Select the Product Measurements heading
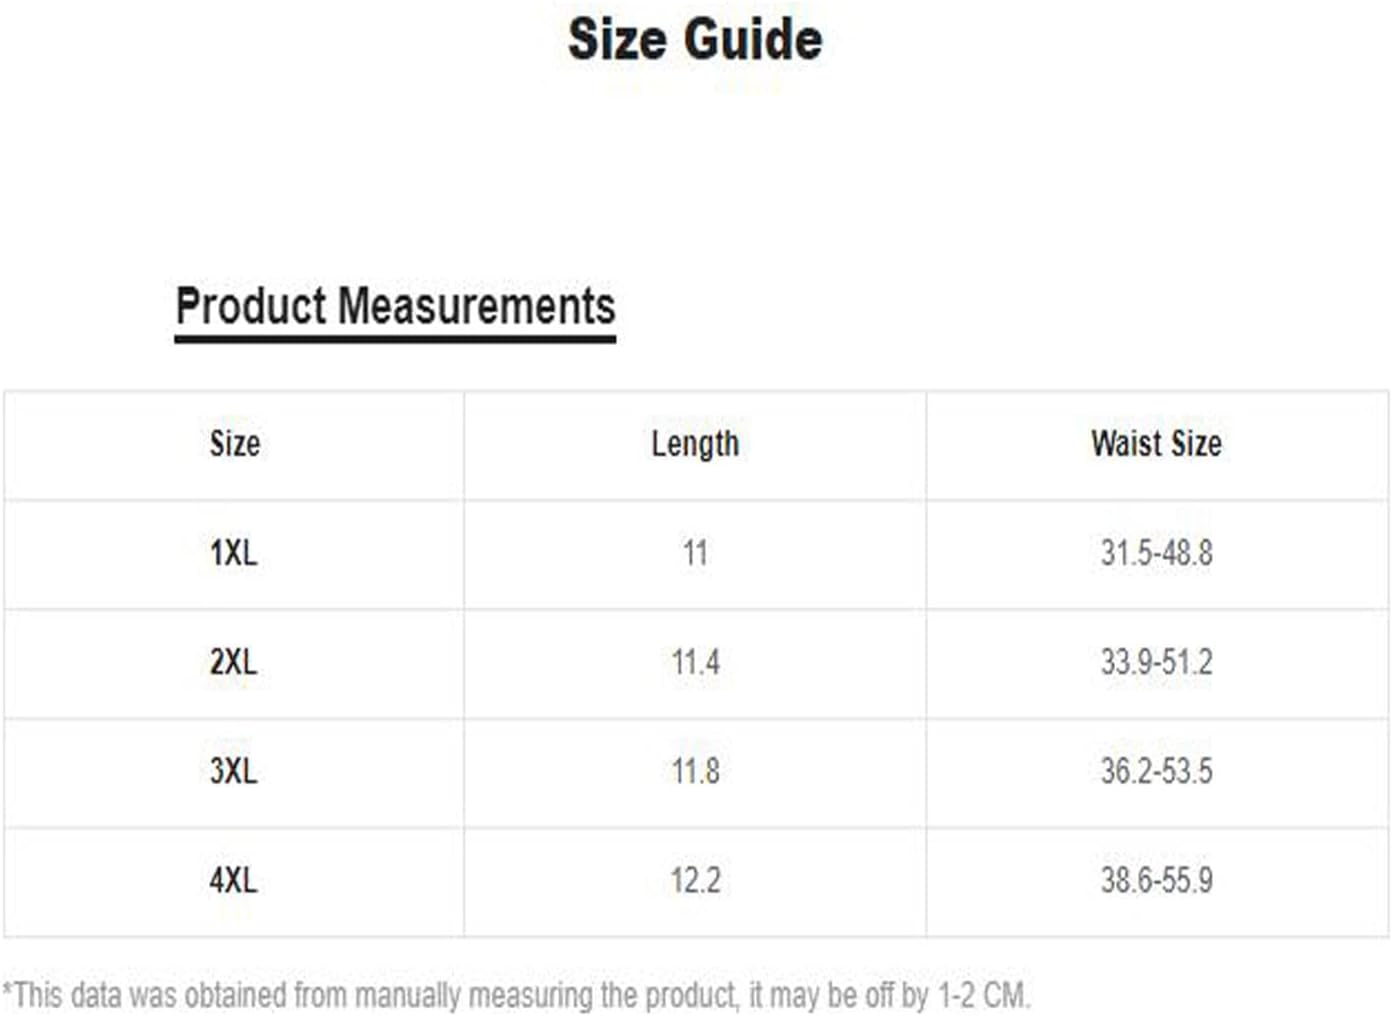The image size is (1392, 1016). click(x=395, y=306)
